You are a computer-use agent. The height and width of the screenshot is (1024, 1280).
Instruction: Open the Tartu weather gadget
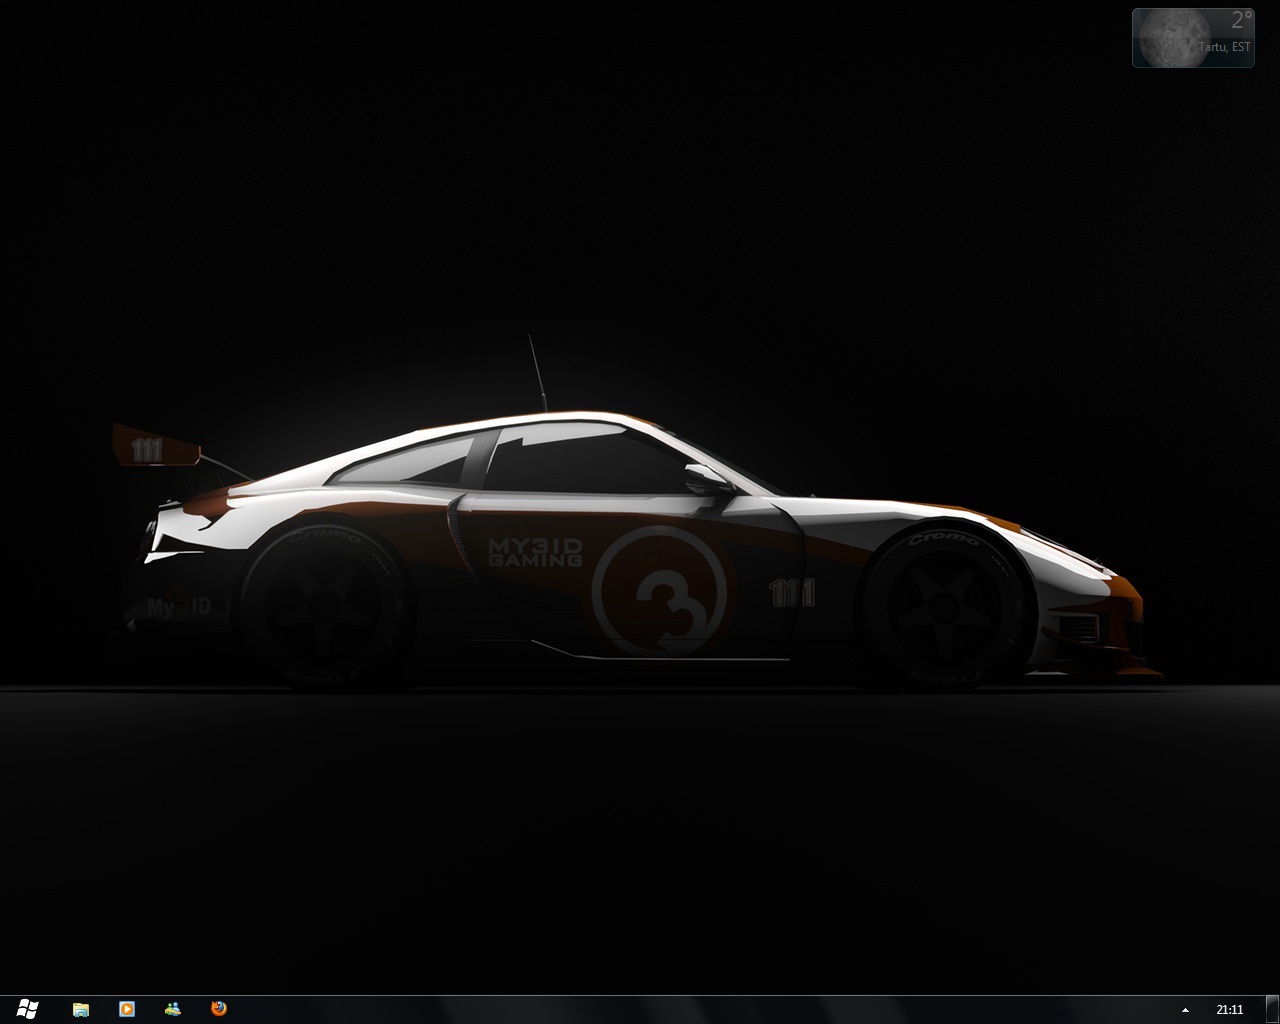point(1193,38)
